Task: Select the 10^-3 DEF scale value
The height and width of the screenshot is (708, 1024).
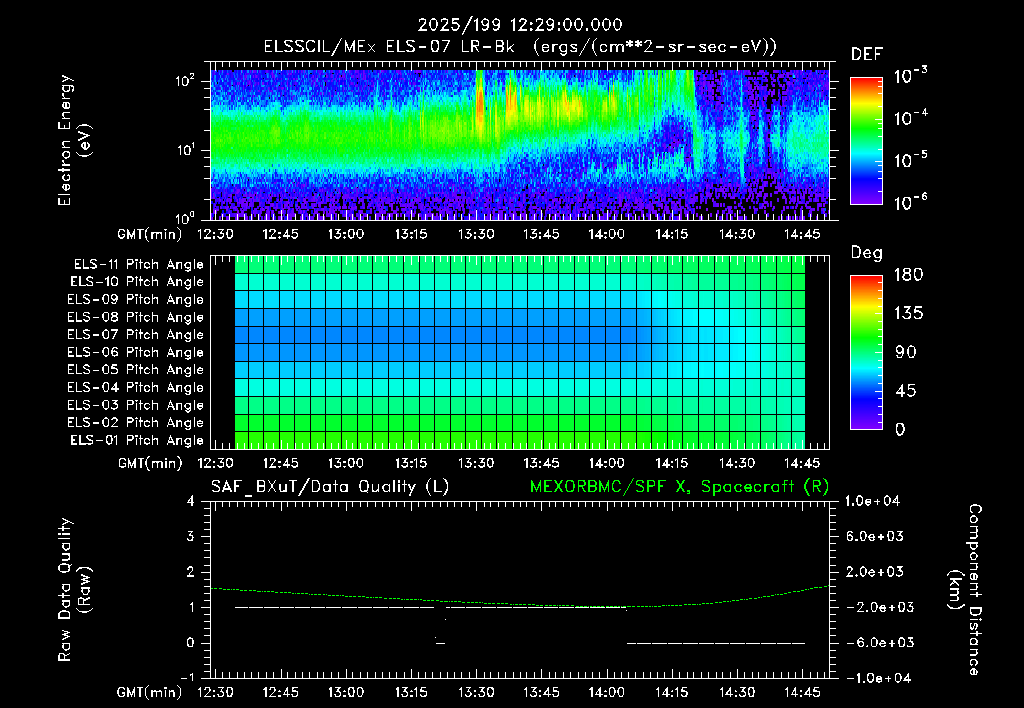Action: [910, 76]
